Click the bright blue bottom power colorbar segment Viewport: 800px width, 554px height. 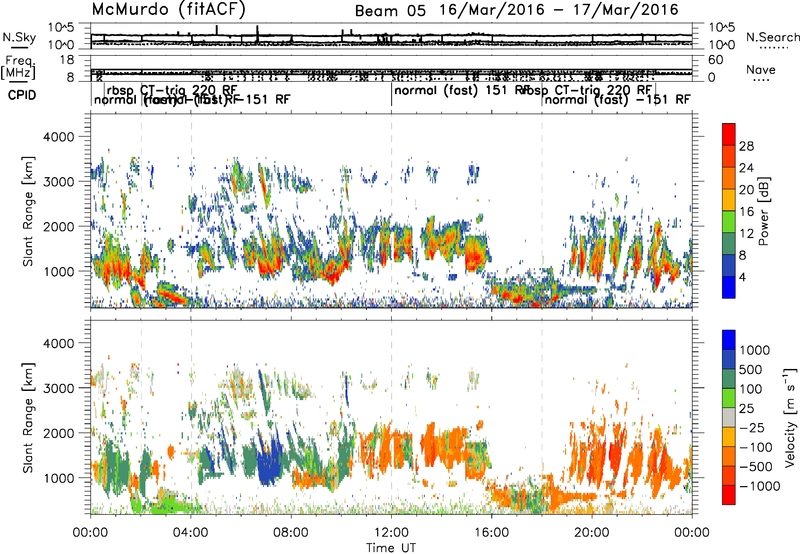point(729,288)
